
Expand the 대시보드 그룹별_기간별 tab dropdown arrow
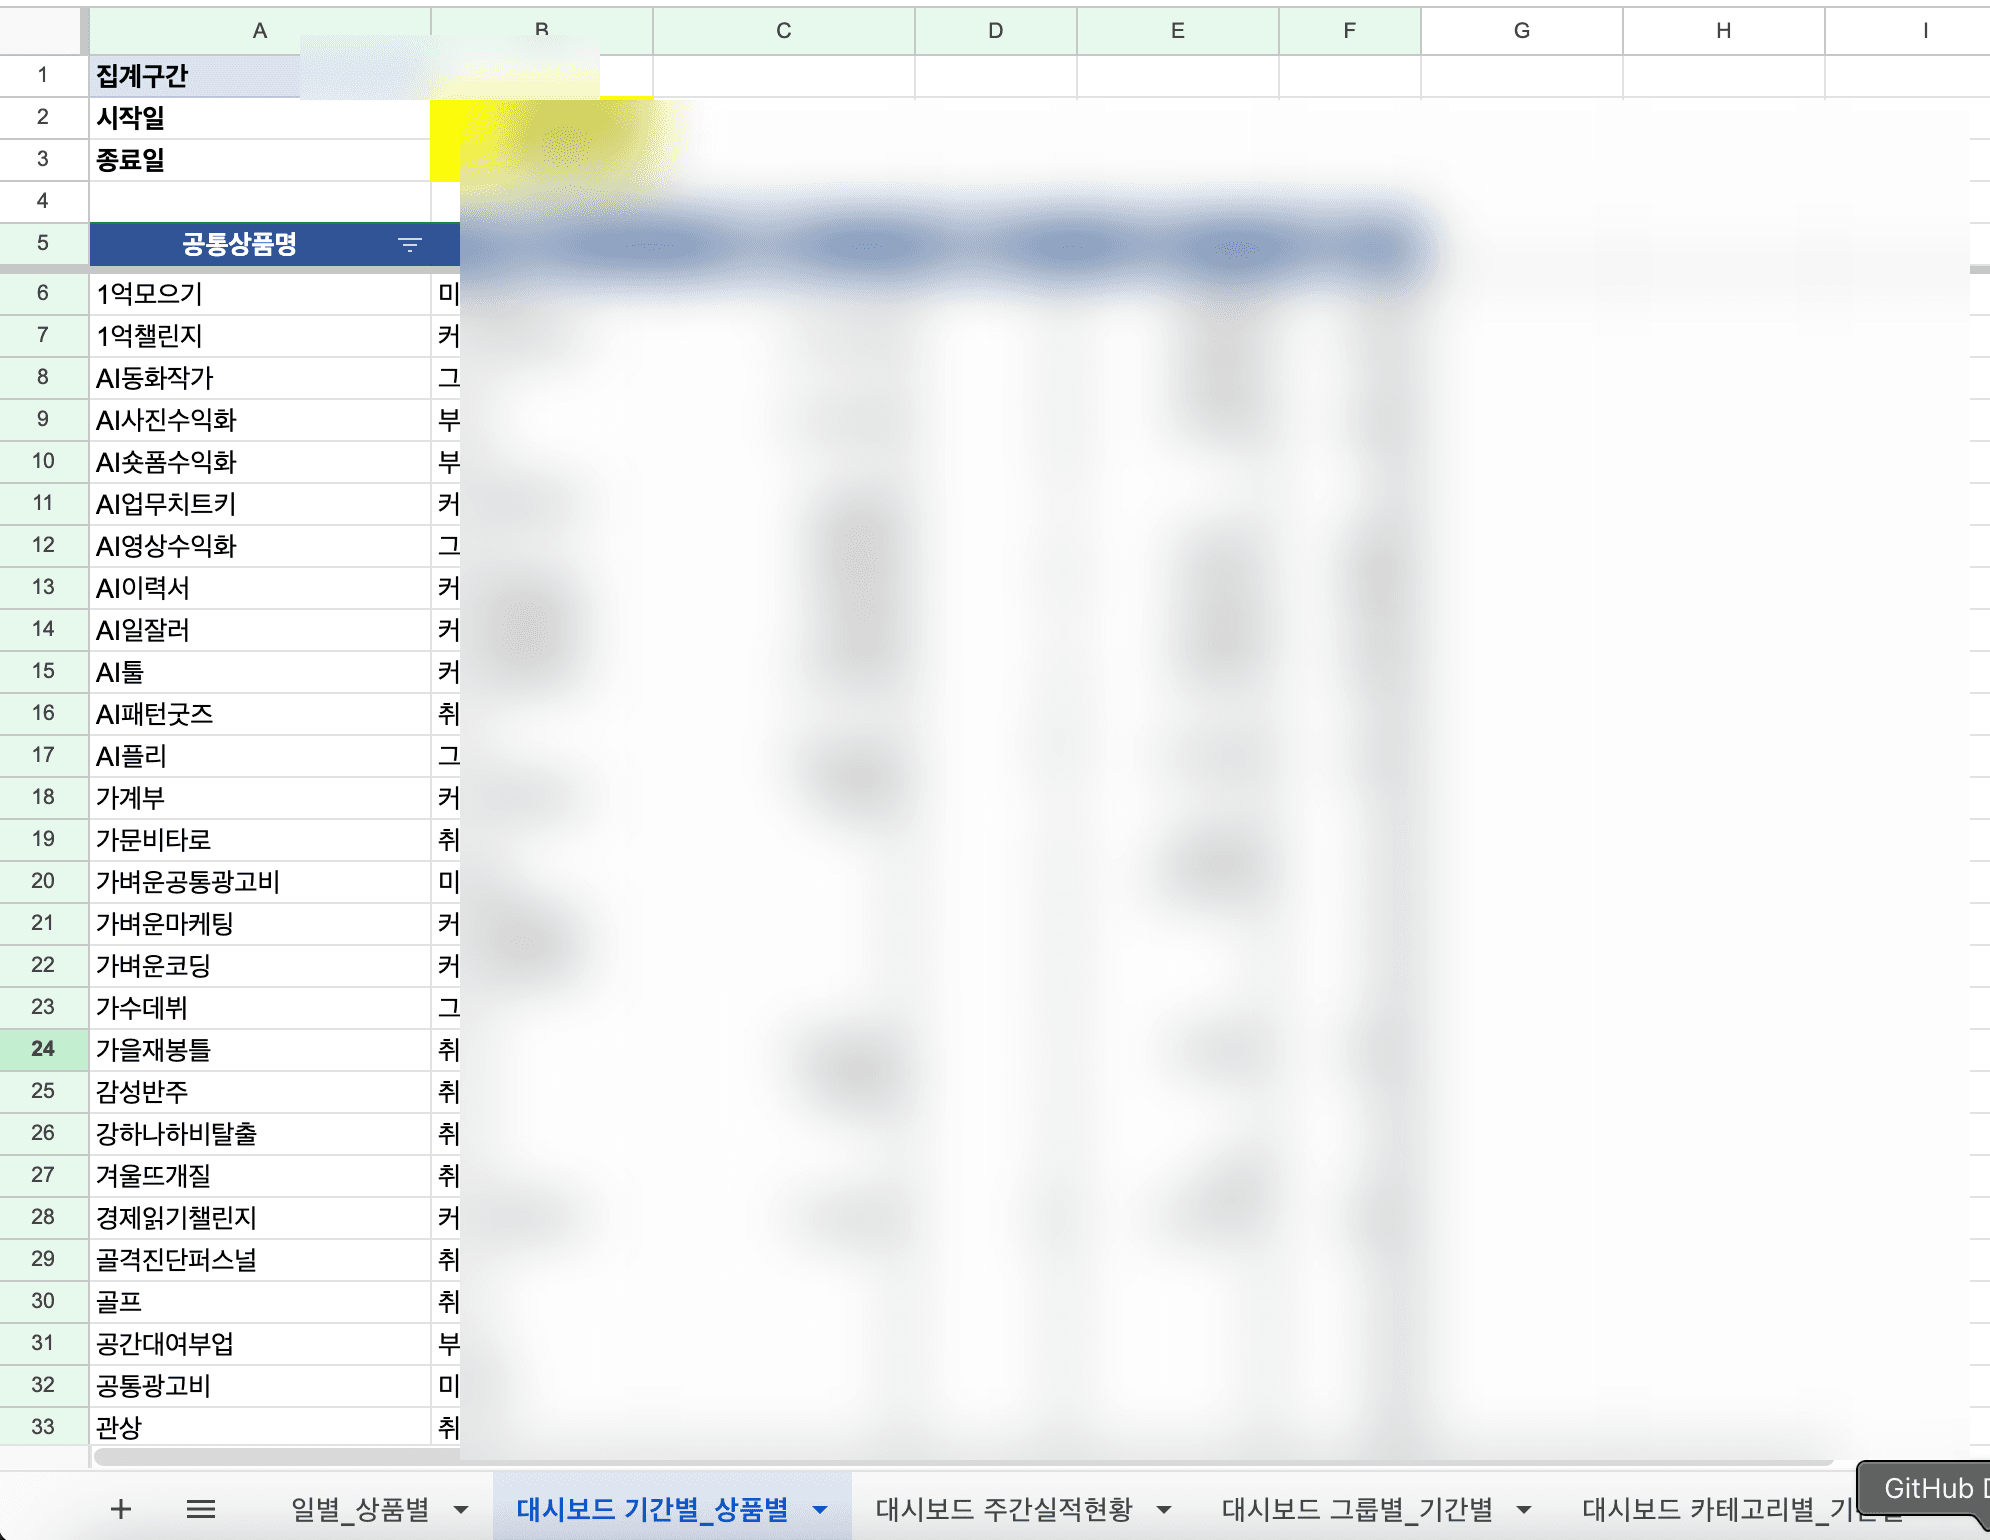(1524, 1509)
